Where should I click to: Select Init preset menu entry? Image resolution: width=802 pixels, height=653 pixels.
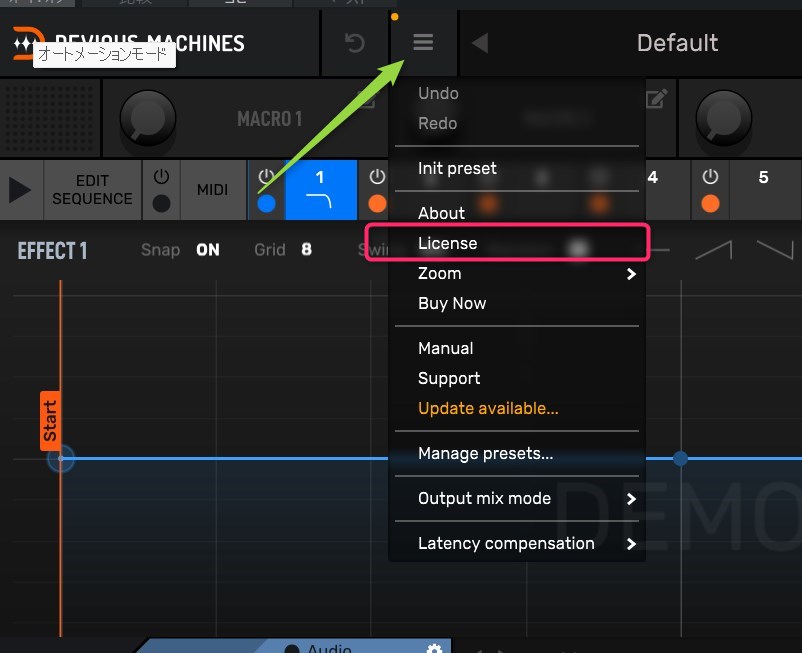coord(457,168)
